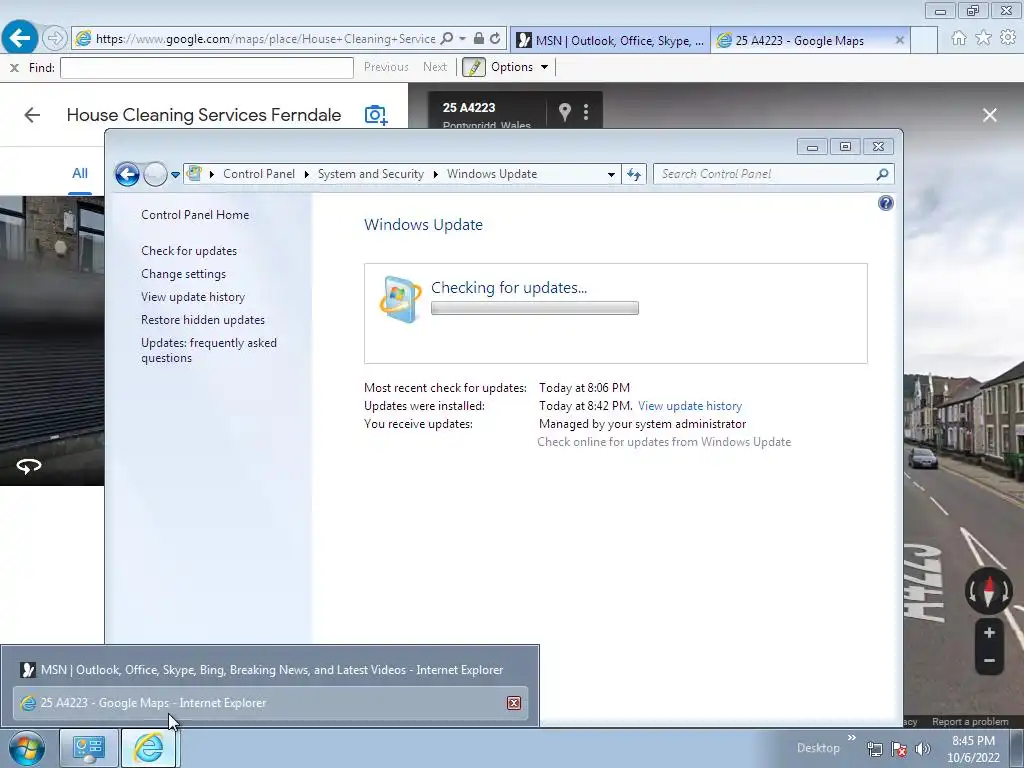Click the search magnifier in IE address bar
Screen dimensions: 1024x768
[447, 39]
